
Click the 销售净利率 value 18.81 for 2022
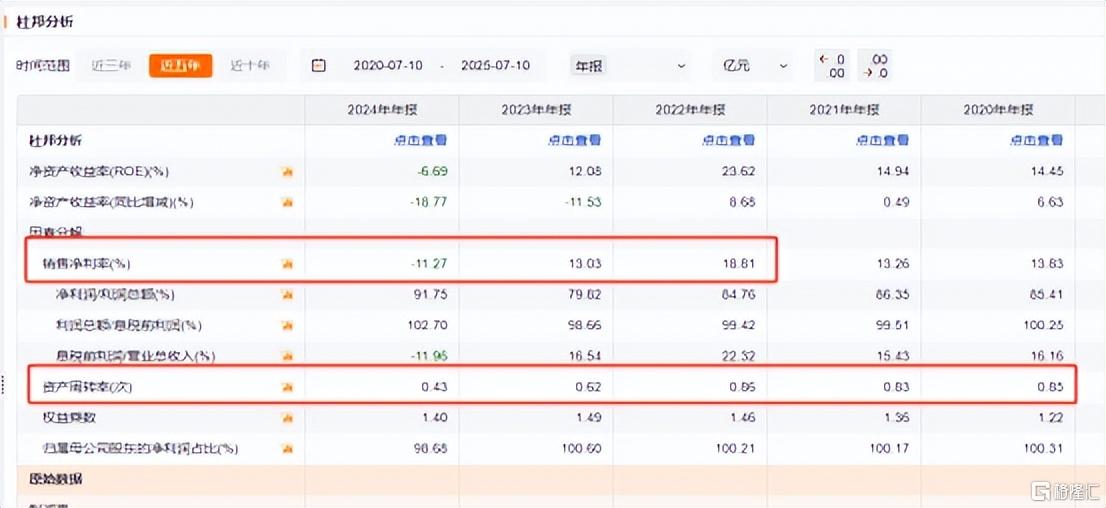741,264
